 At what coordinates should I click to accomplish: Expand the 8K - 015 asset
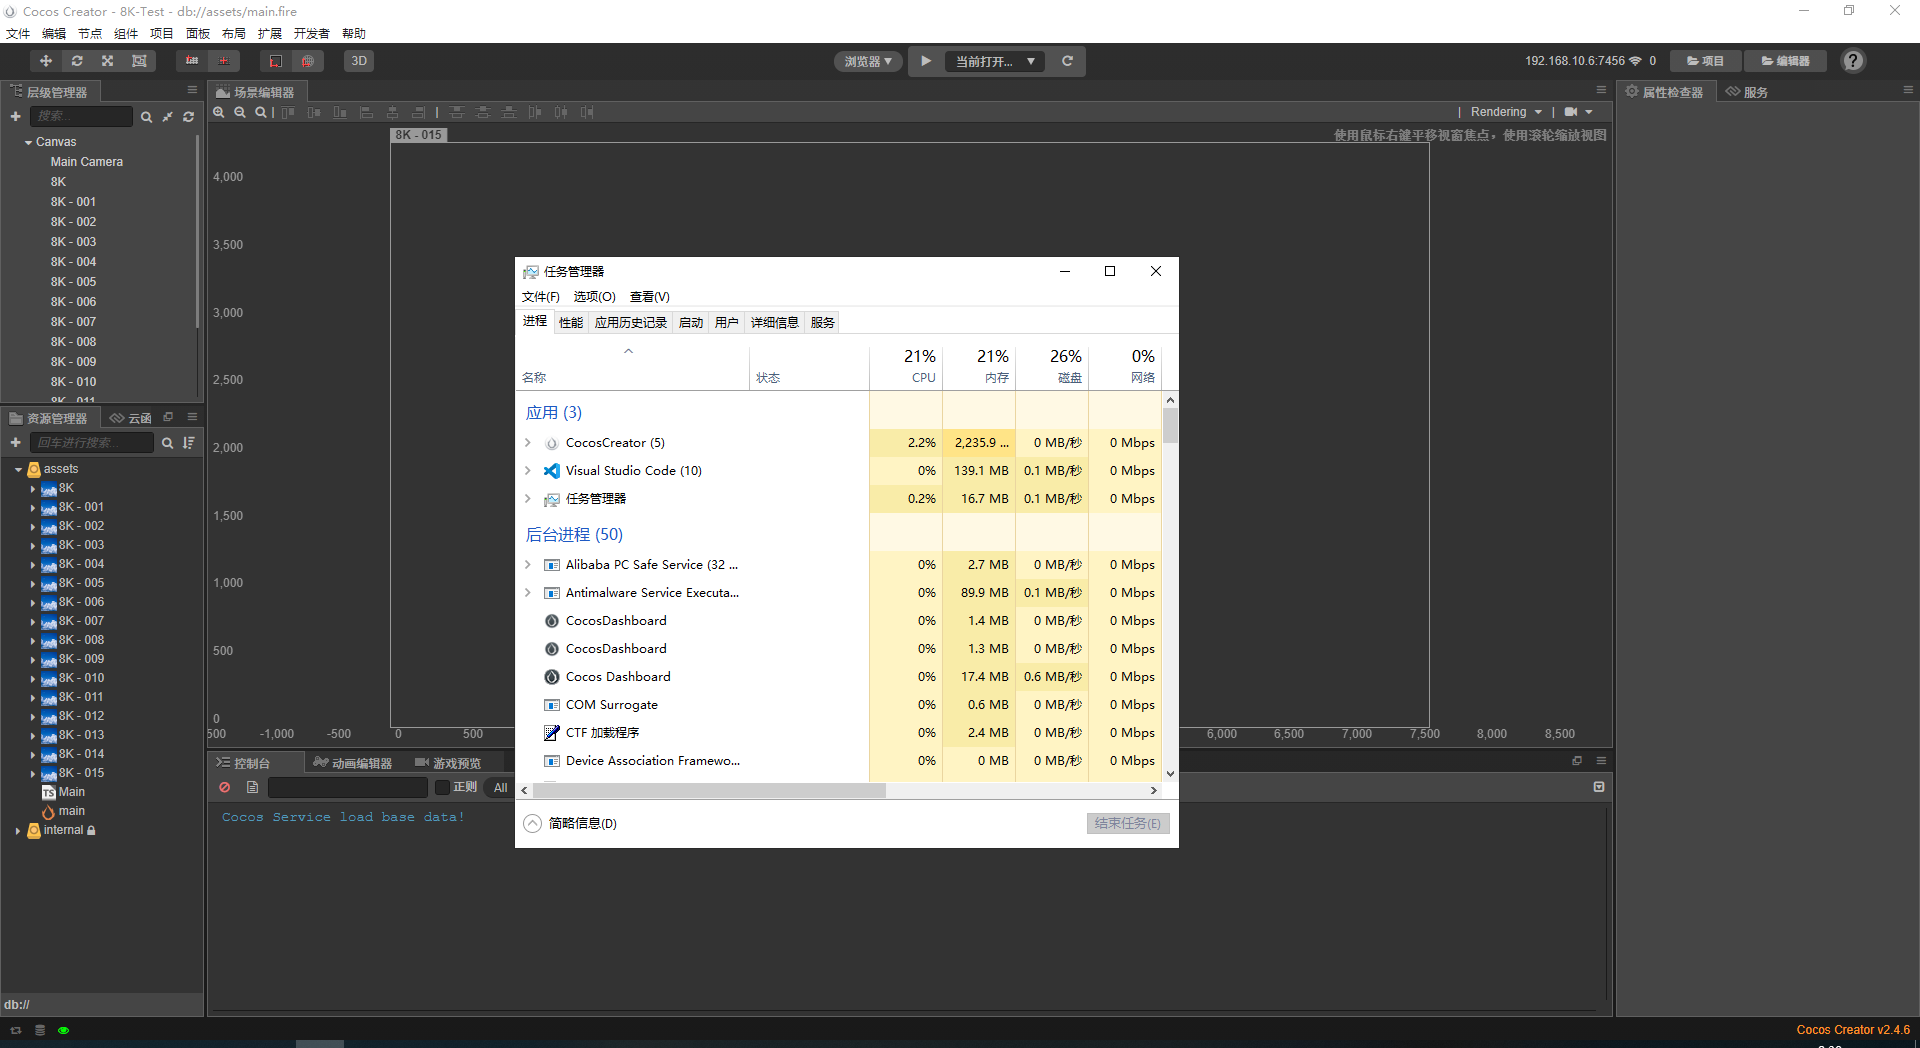point(33,774)
